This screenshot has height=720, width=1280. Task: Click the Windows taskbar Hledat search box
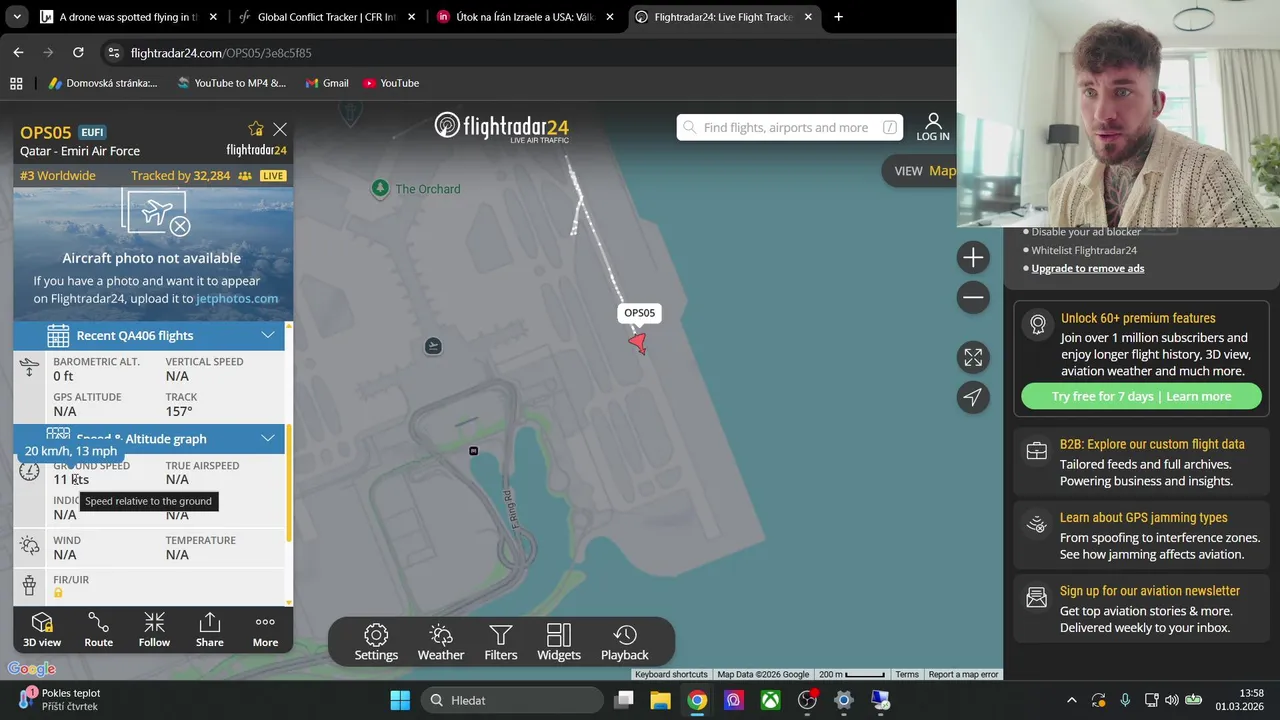(x=510, y=700)
